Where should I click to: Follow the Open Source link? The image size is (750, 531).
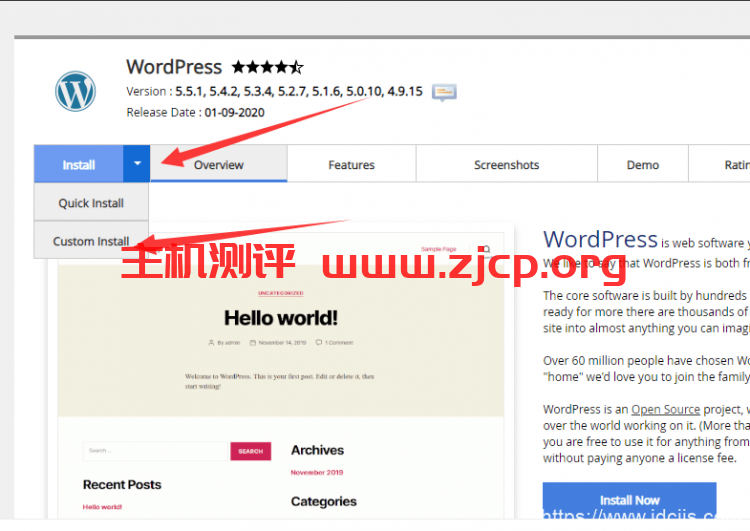tap(665, 409)
